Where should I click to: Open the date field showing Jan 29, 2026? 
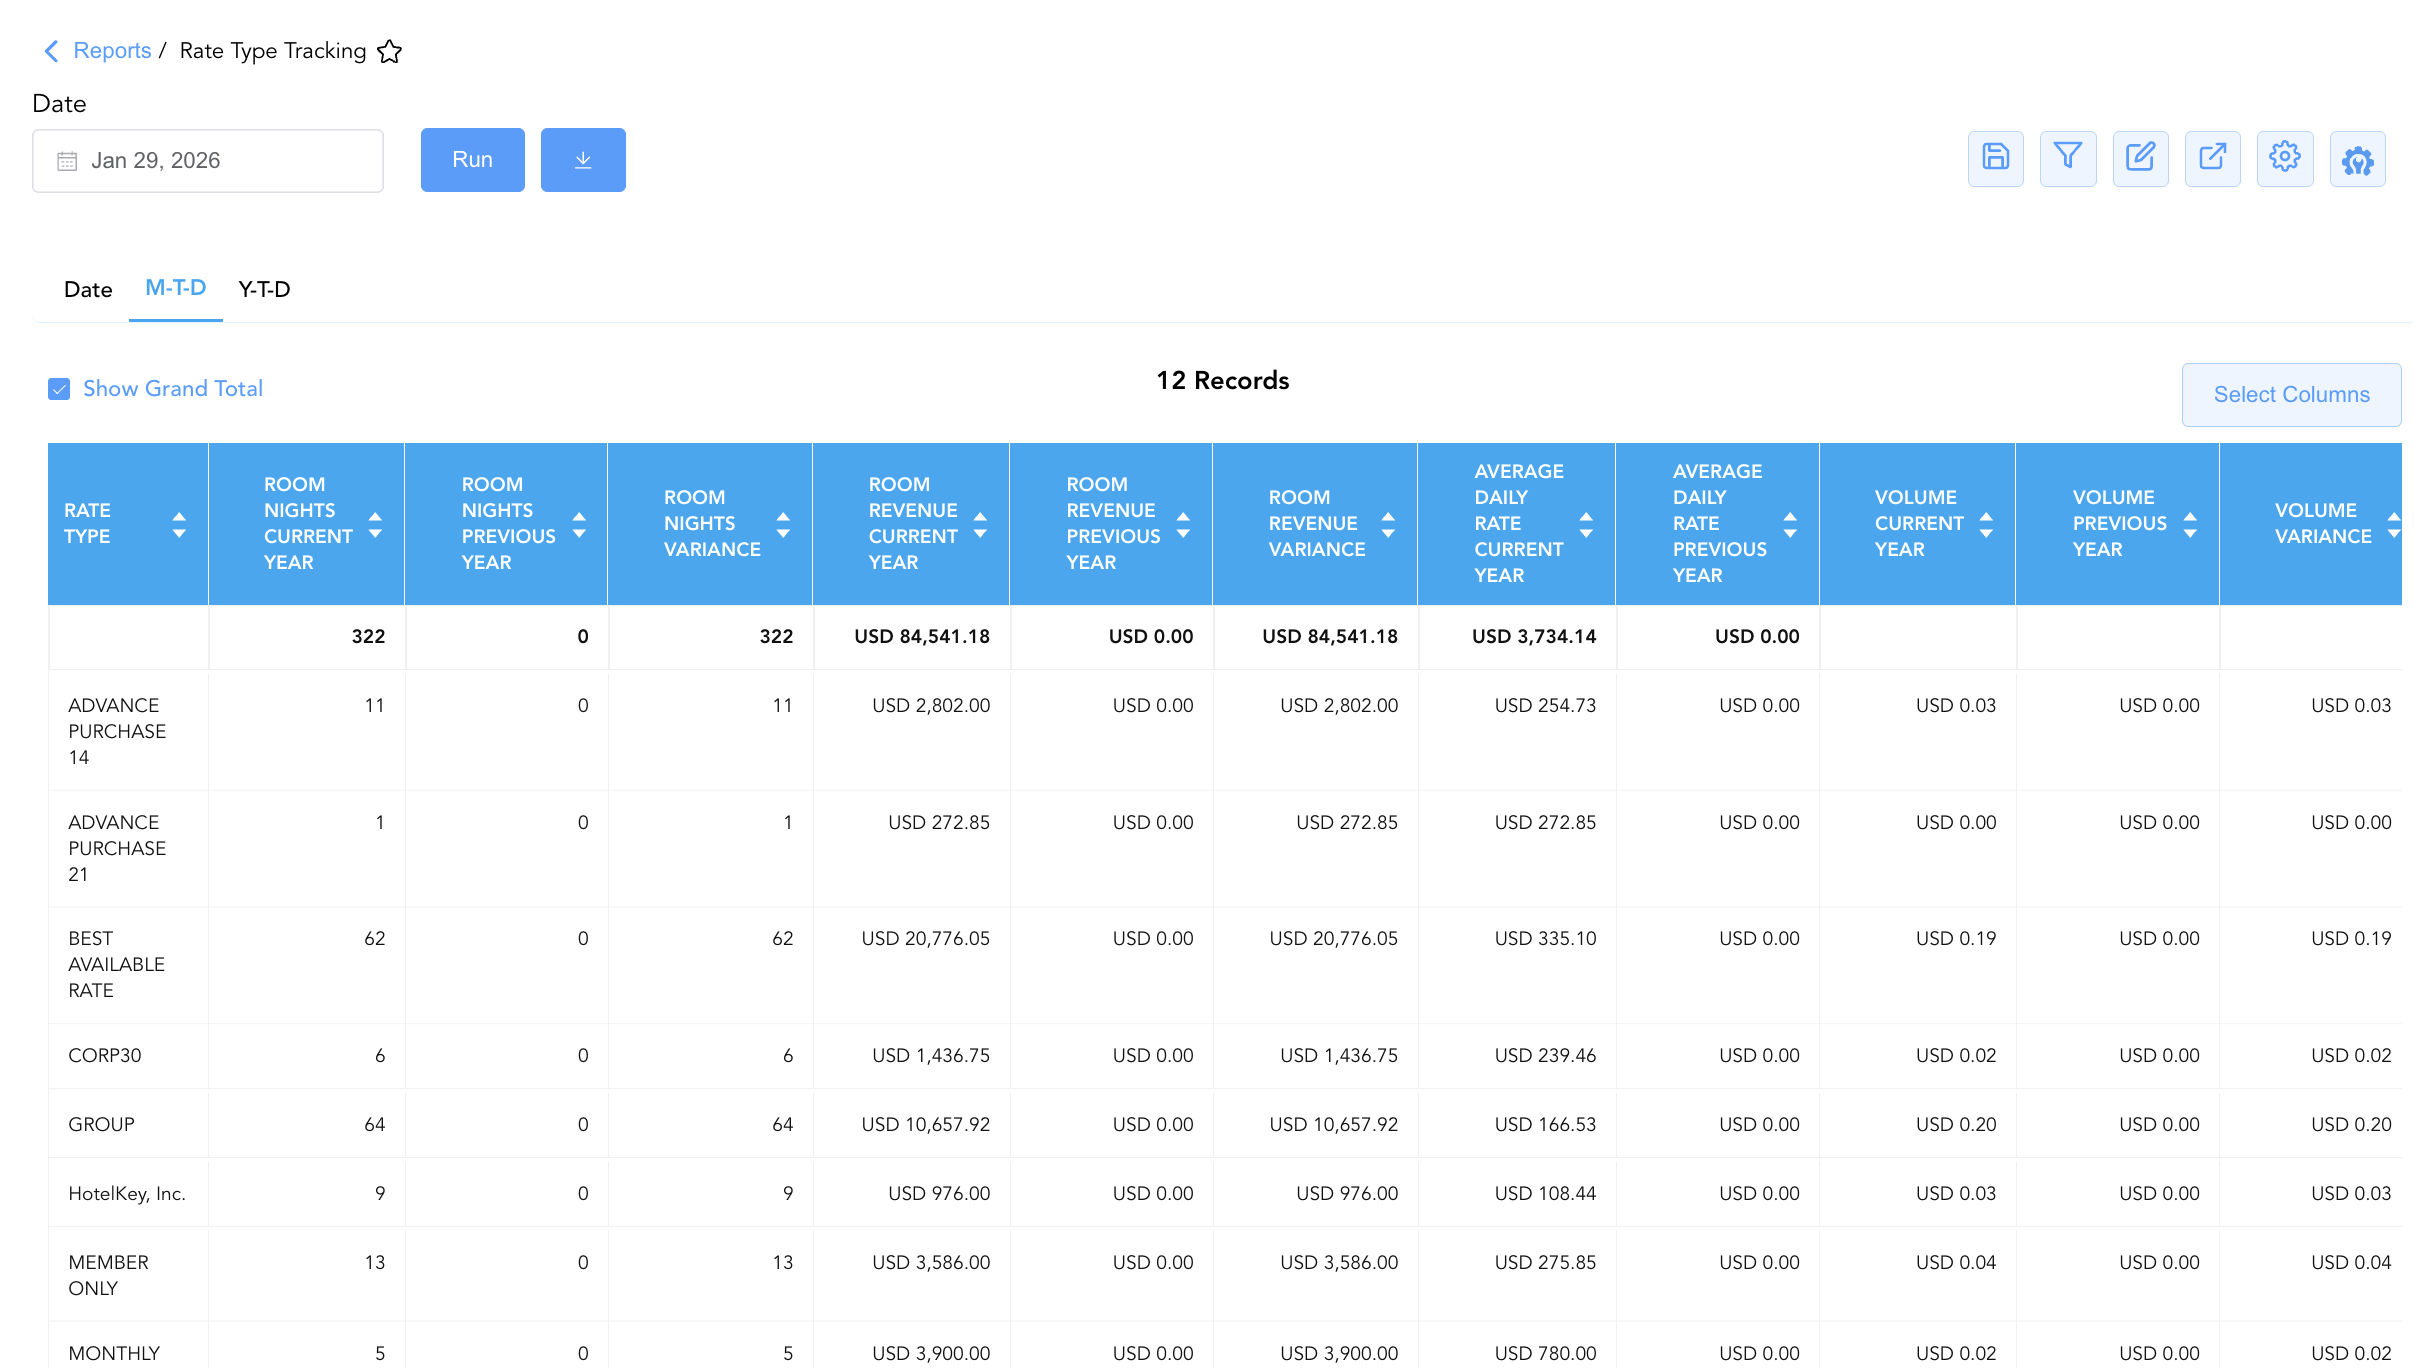coord(208,160)
